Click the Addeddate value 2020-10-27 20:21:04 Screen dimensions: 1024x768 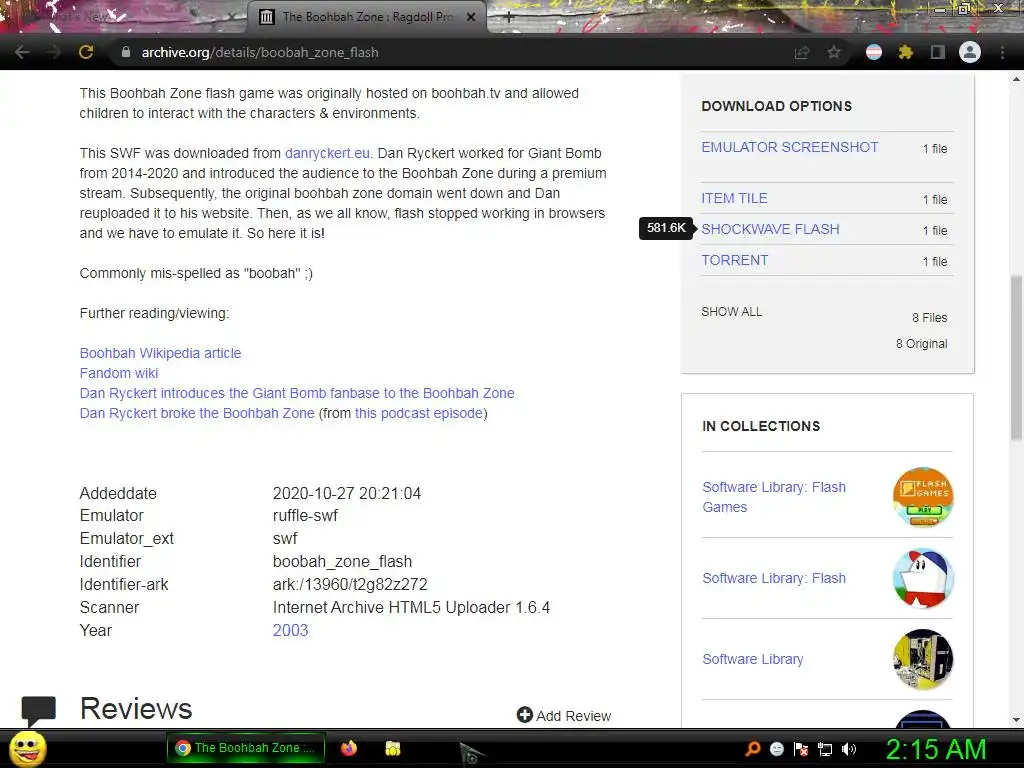(x=347, y=493)
